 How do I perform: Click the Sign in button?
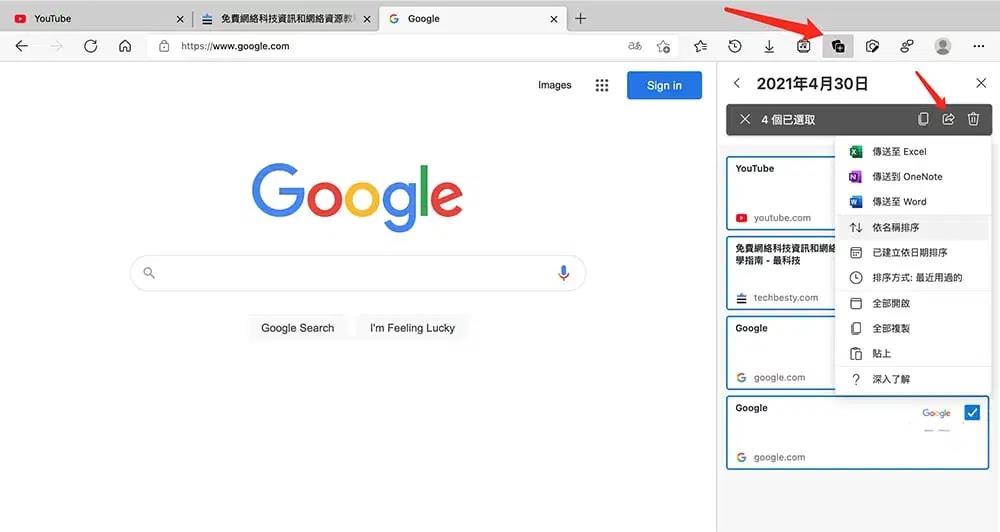tap(664, 85)
